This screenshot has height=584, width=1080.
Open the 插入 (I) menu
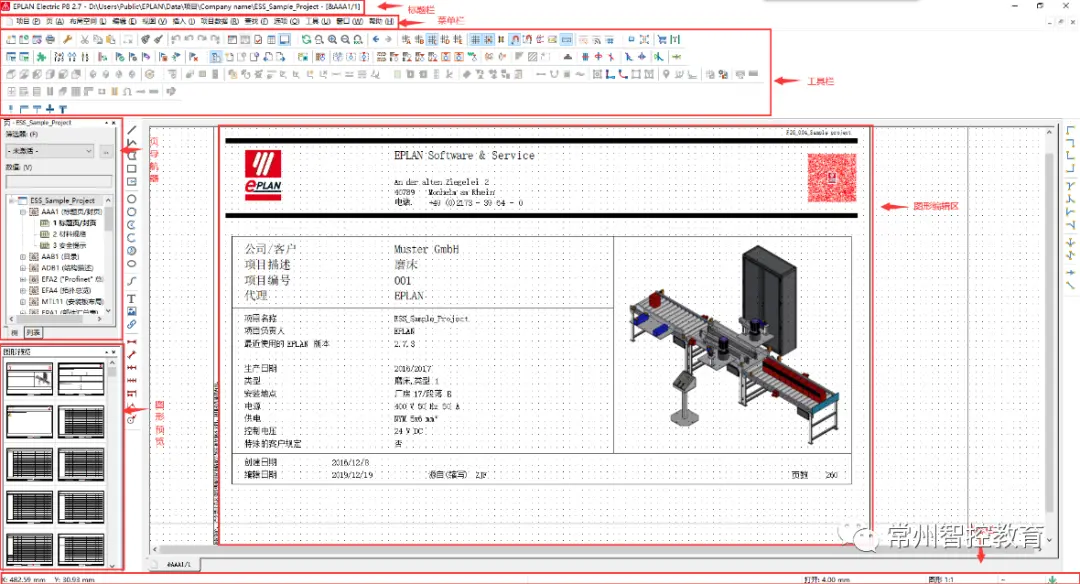pyautogui.click(x=184, y=21)
